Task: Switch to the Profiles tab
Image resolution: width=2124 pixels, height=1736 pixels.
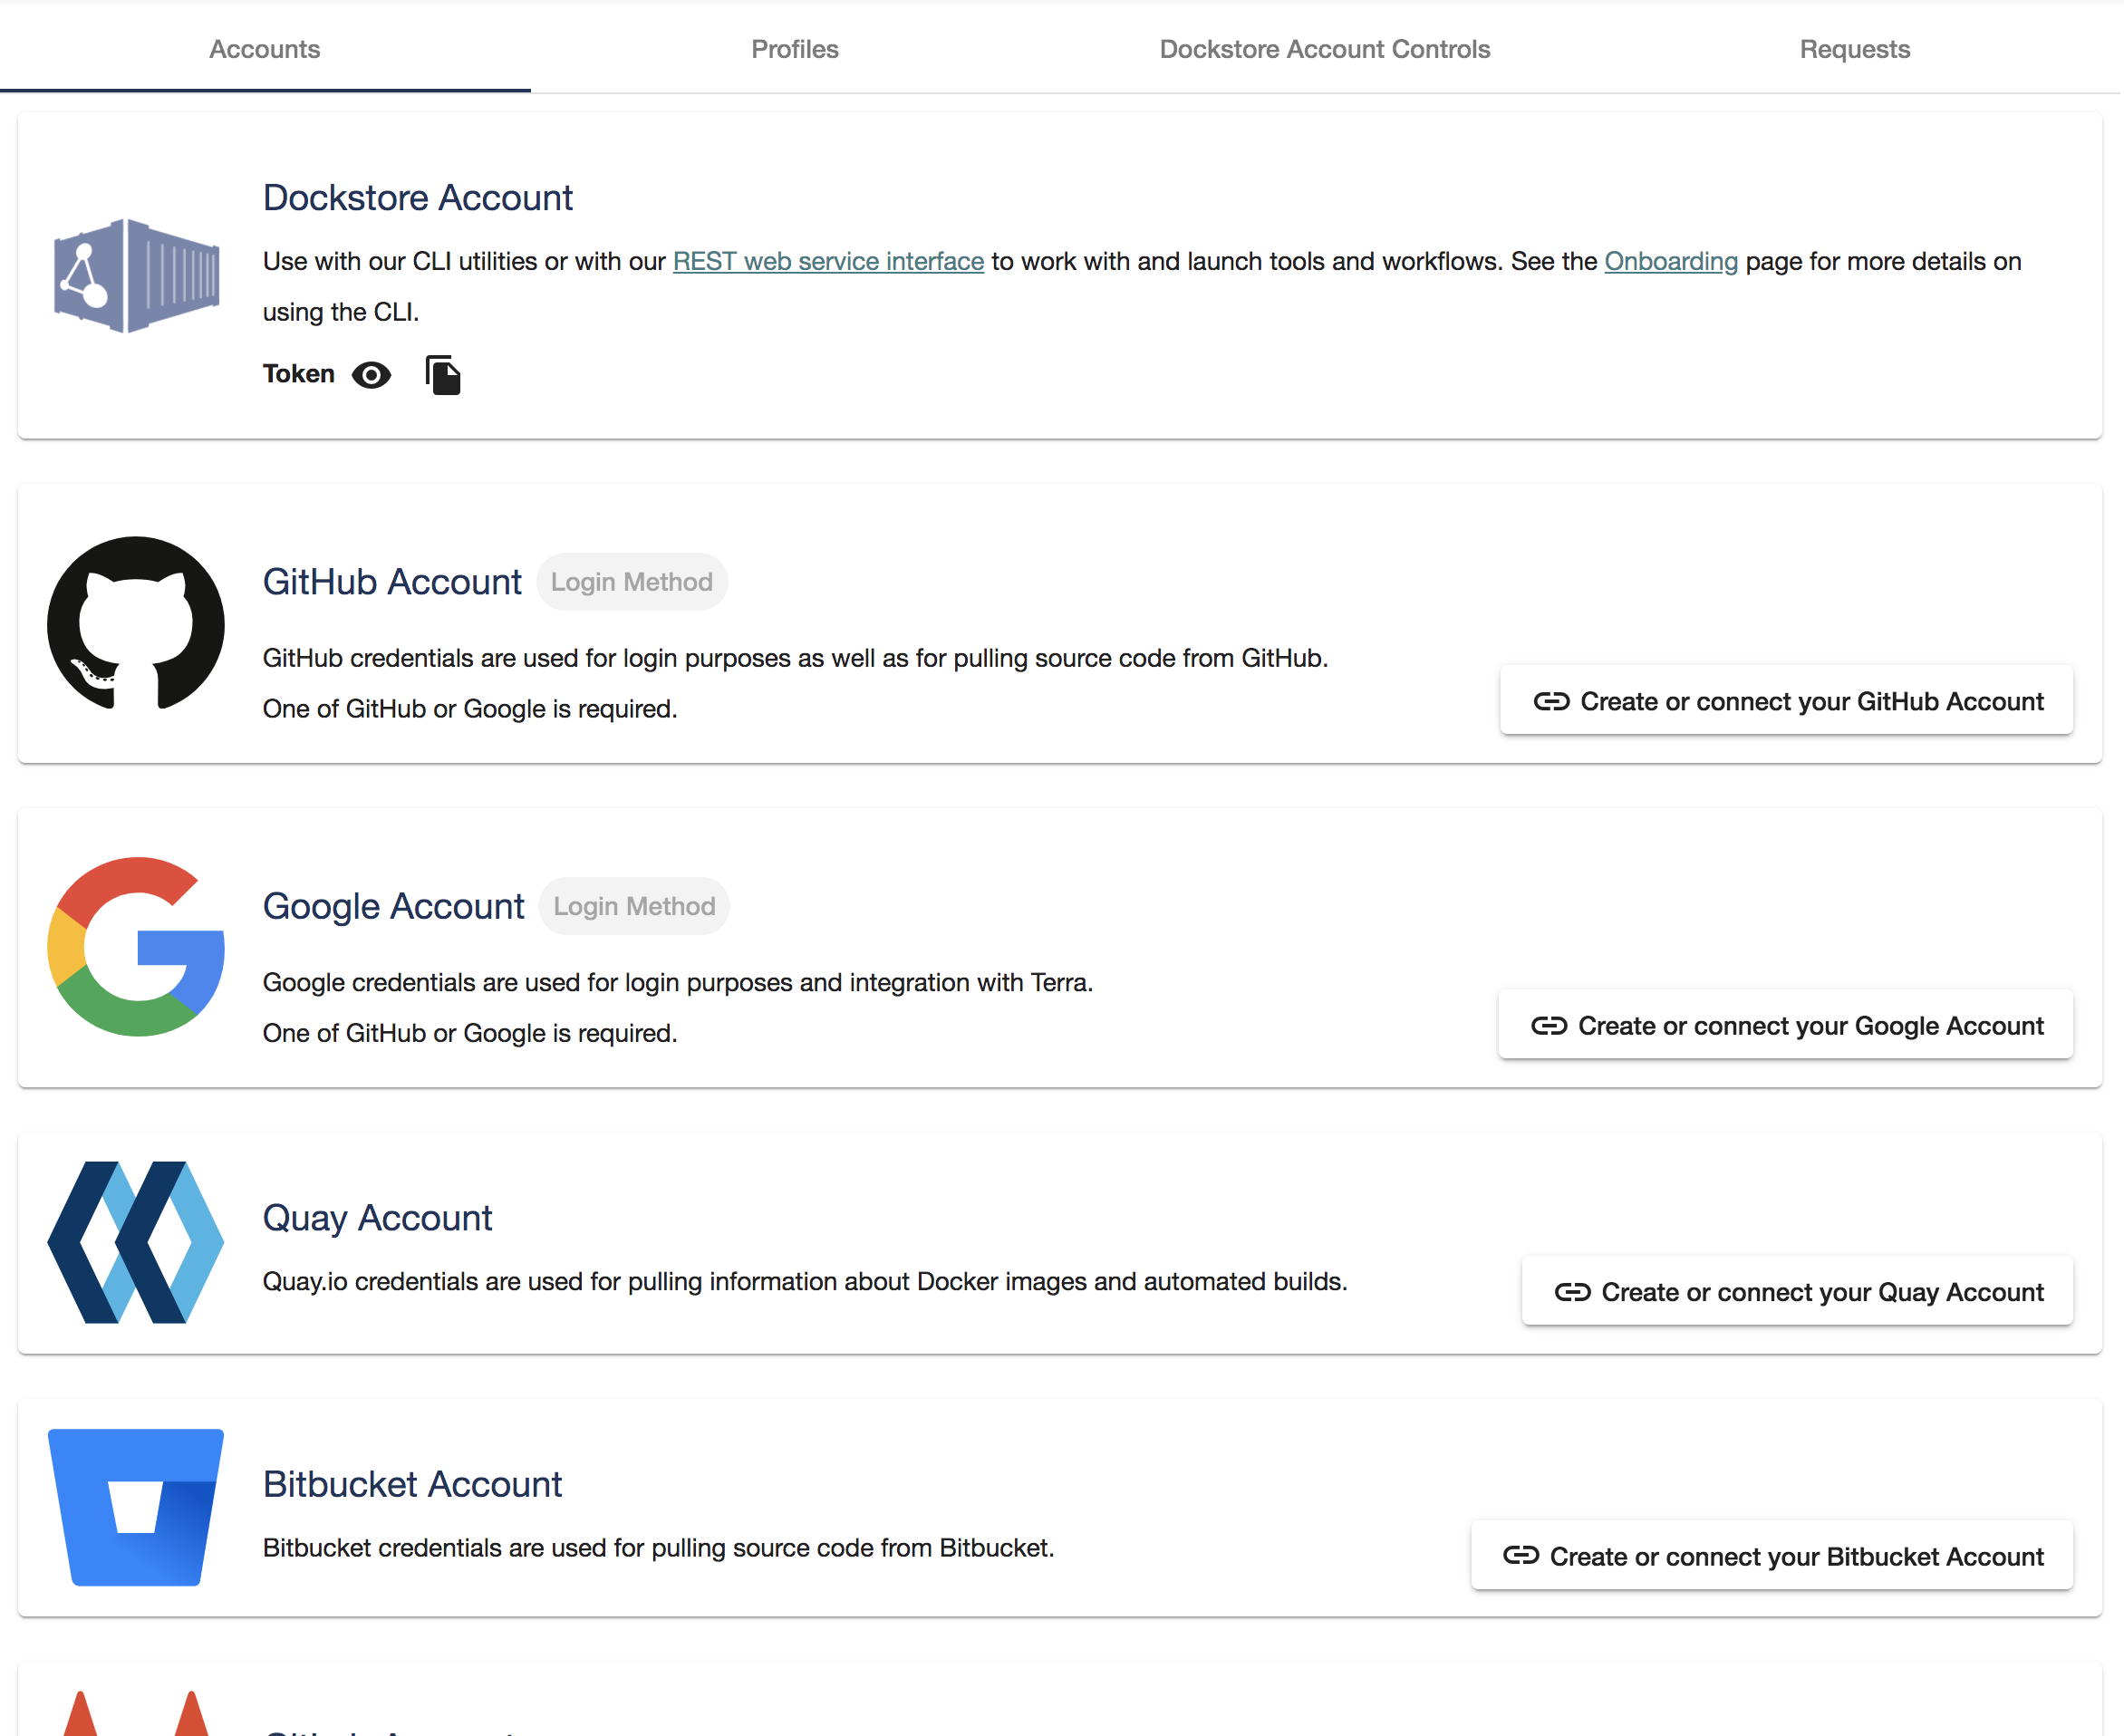Action: click(x=795, y=49)
